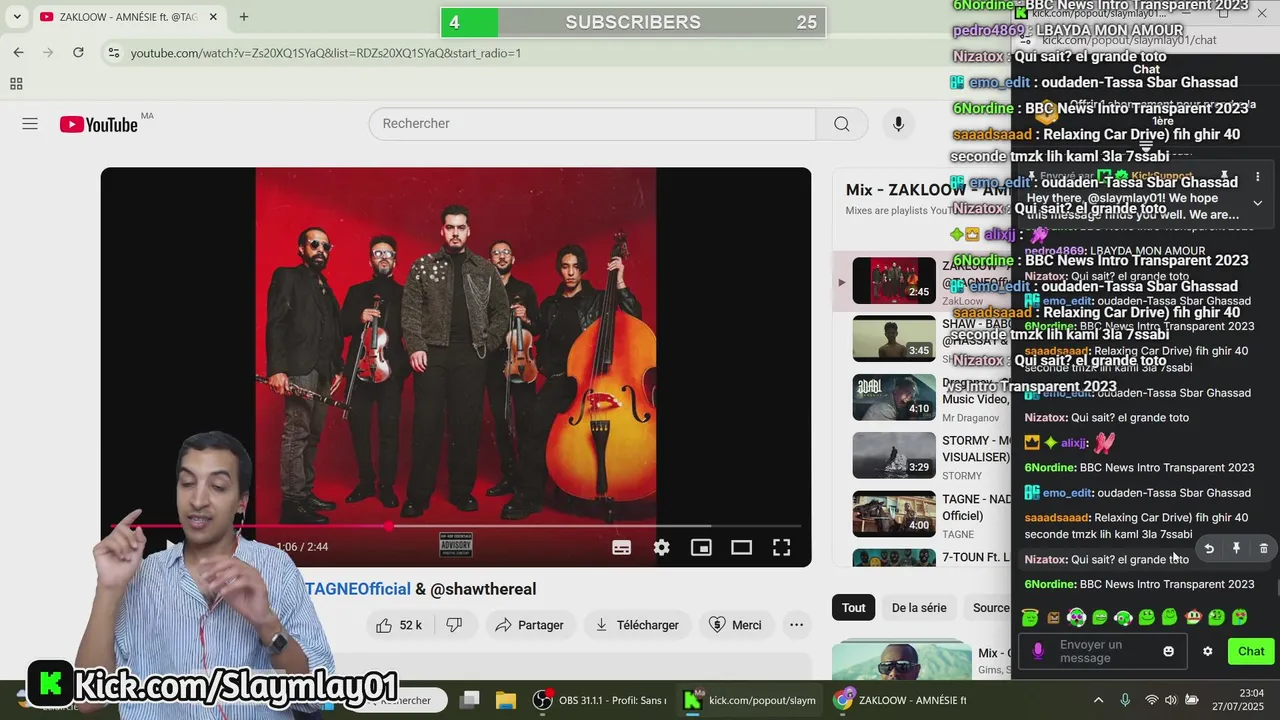Click the Merci thanks button

coord(735,625)
